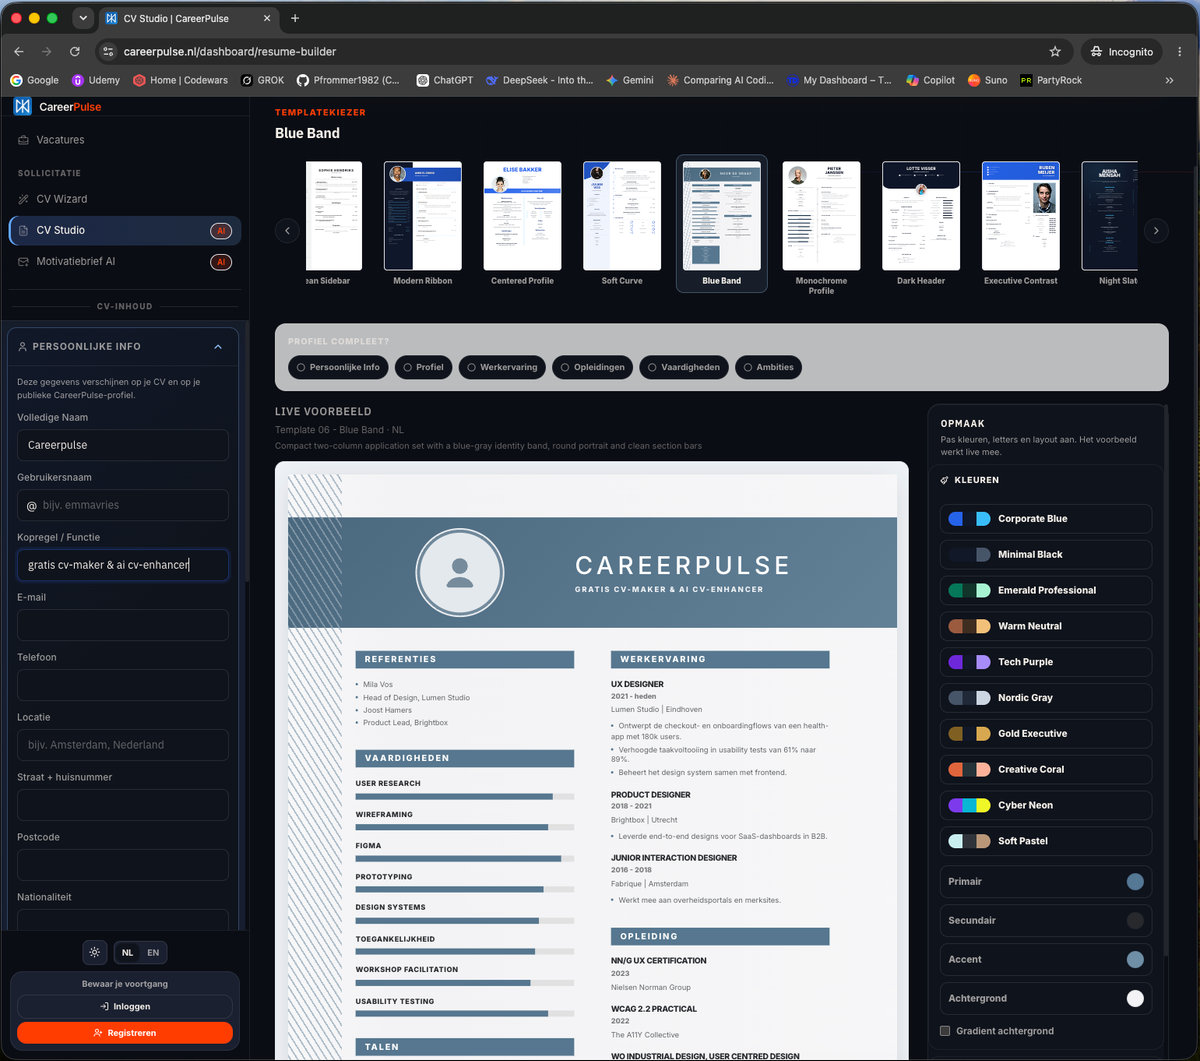Click the Kleuren palette icon
The height and width of the screenshot is (1061, 1200).
coord(945,480)
